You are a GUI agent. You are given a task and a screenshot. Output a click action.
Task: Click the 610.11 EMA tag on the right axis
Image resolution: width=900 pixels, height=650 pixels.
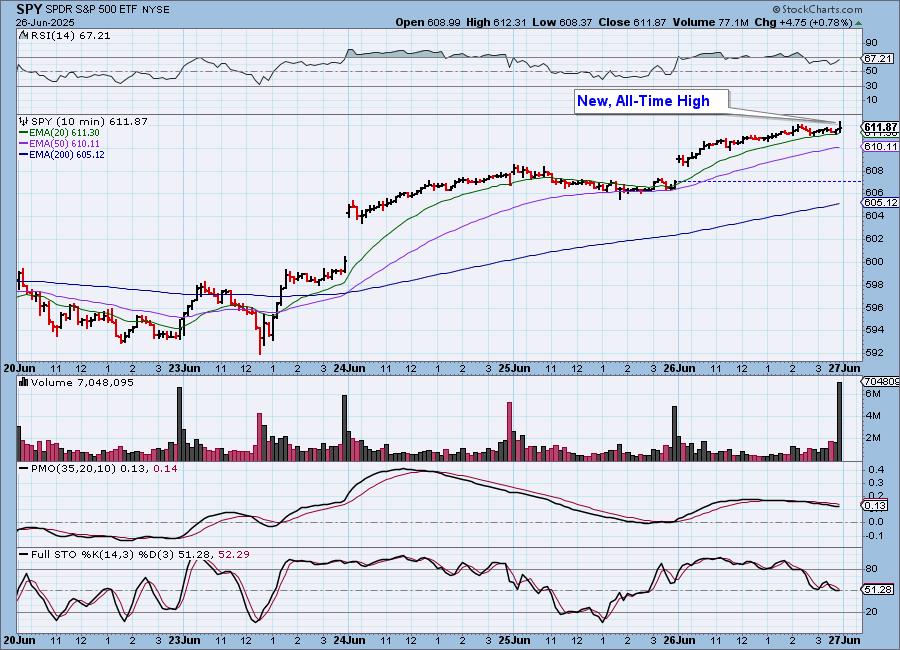tap(880, 146)
